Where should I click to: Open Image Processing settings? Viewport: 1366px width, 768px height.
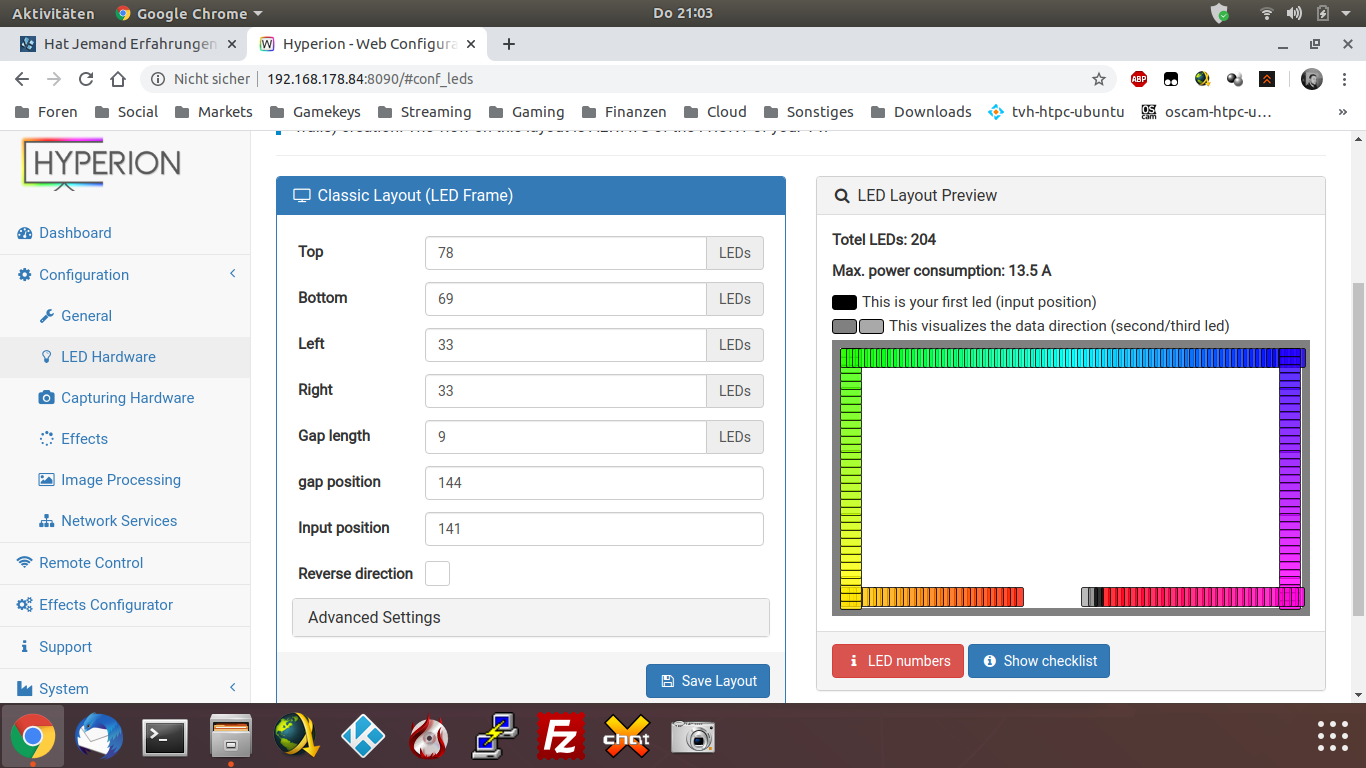click(110, 480)
